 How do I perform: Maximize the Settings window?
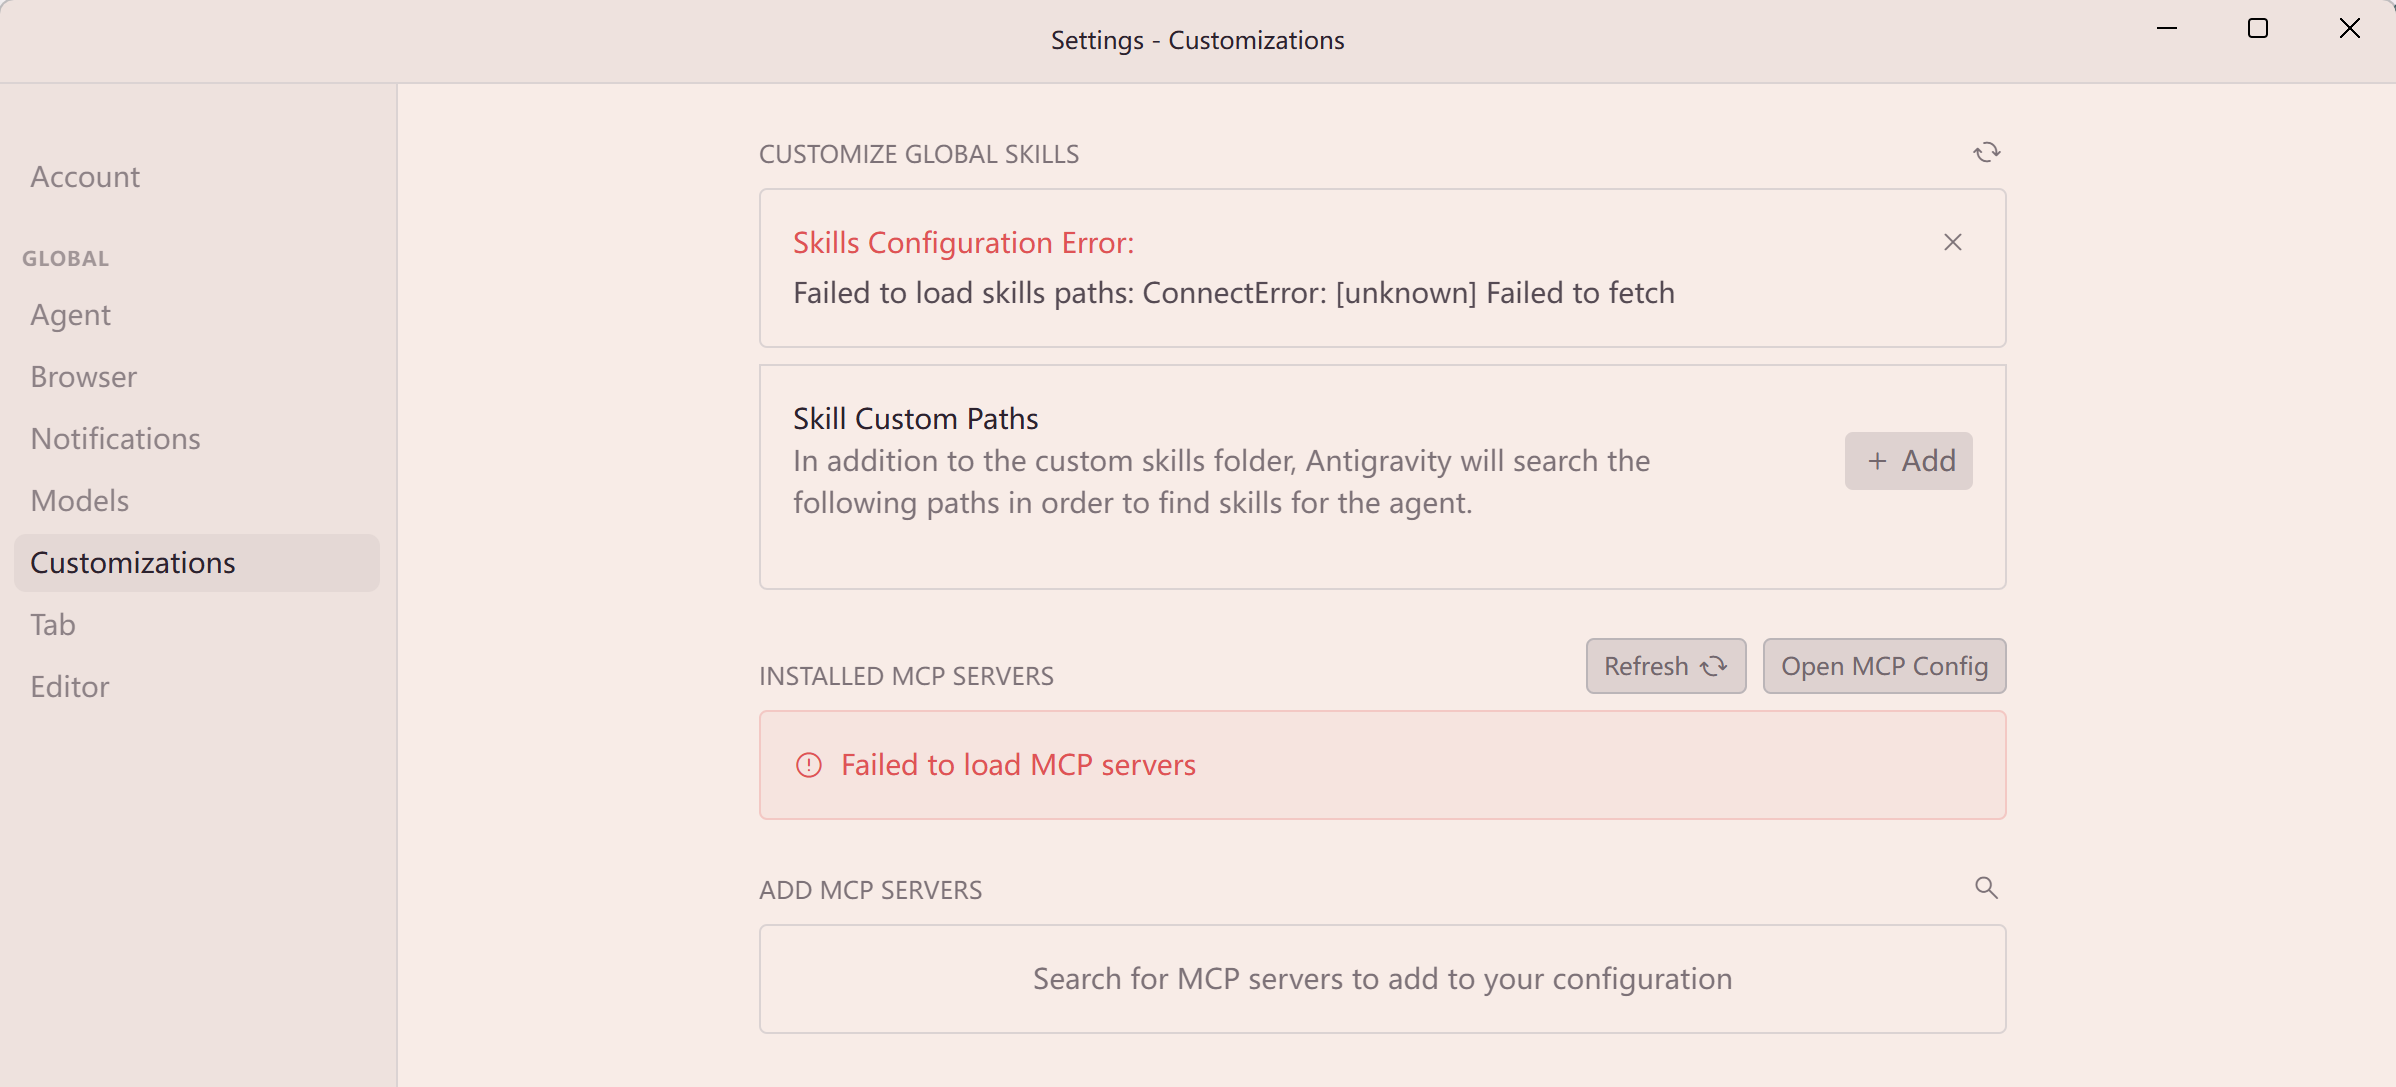coord(2258,28)
